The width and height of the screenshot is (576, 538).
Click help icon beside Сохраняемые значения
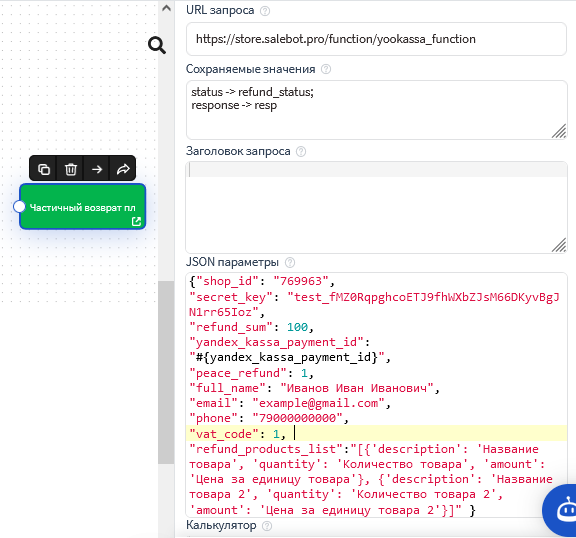326,69
